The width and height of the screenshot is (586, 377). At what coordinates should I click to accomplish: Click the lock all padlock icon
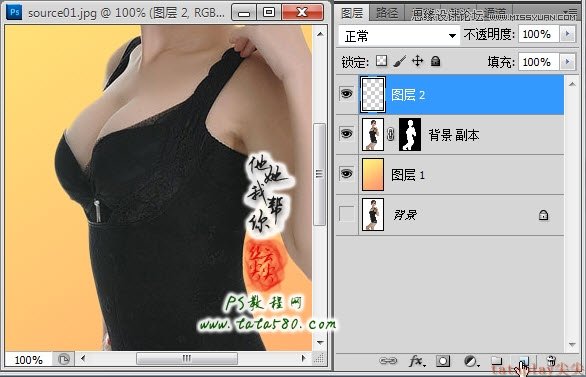tap(435, 61)
